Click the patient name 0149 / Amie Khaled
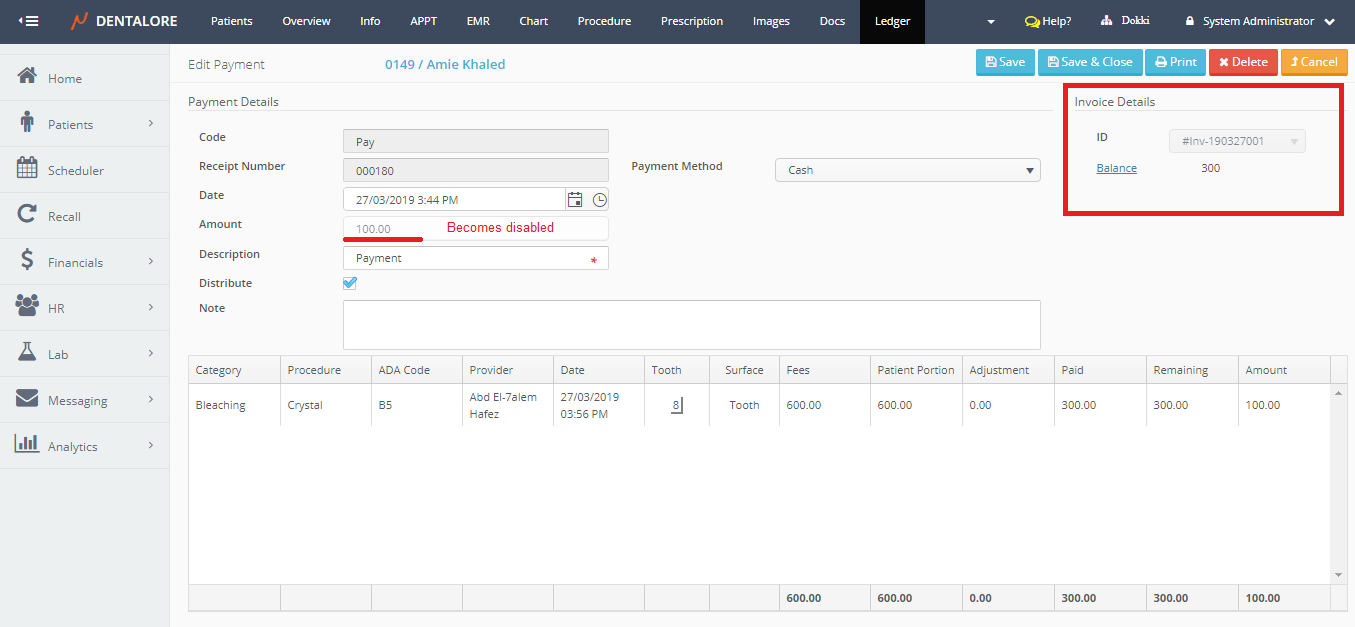The height and width of the screenshot is (627, 1355). [x=445, y=64]
